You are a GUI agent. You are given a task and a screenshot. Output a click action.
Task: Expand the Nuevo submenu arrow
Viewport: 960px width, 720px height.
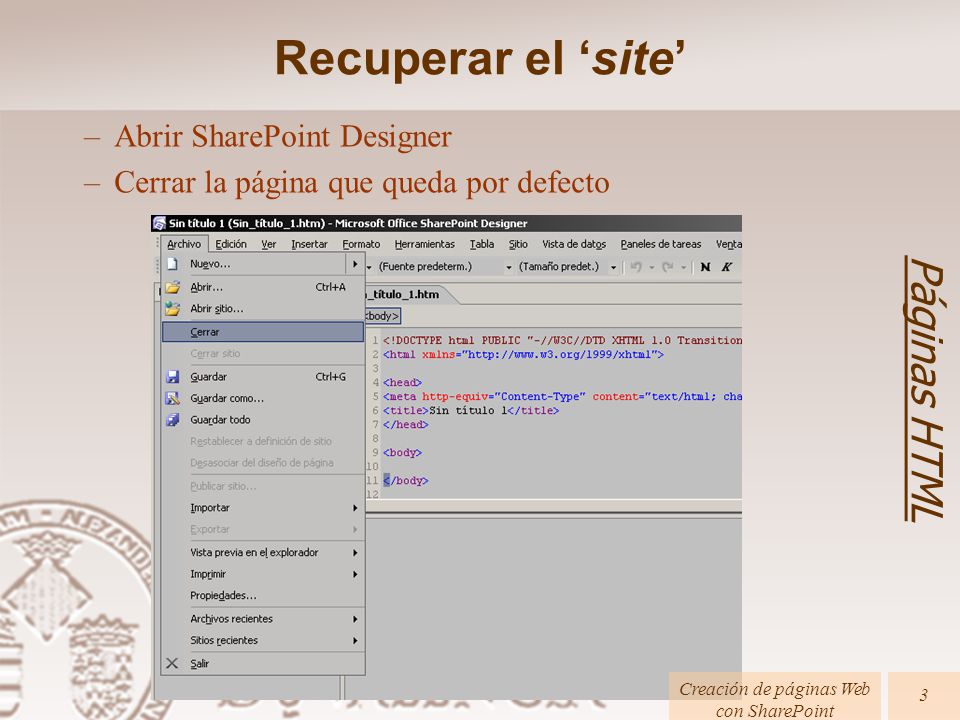[x=355, y=264]
